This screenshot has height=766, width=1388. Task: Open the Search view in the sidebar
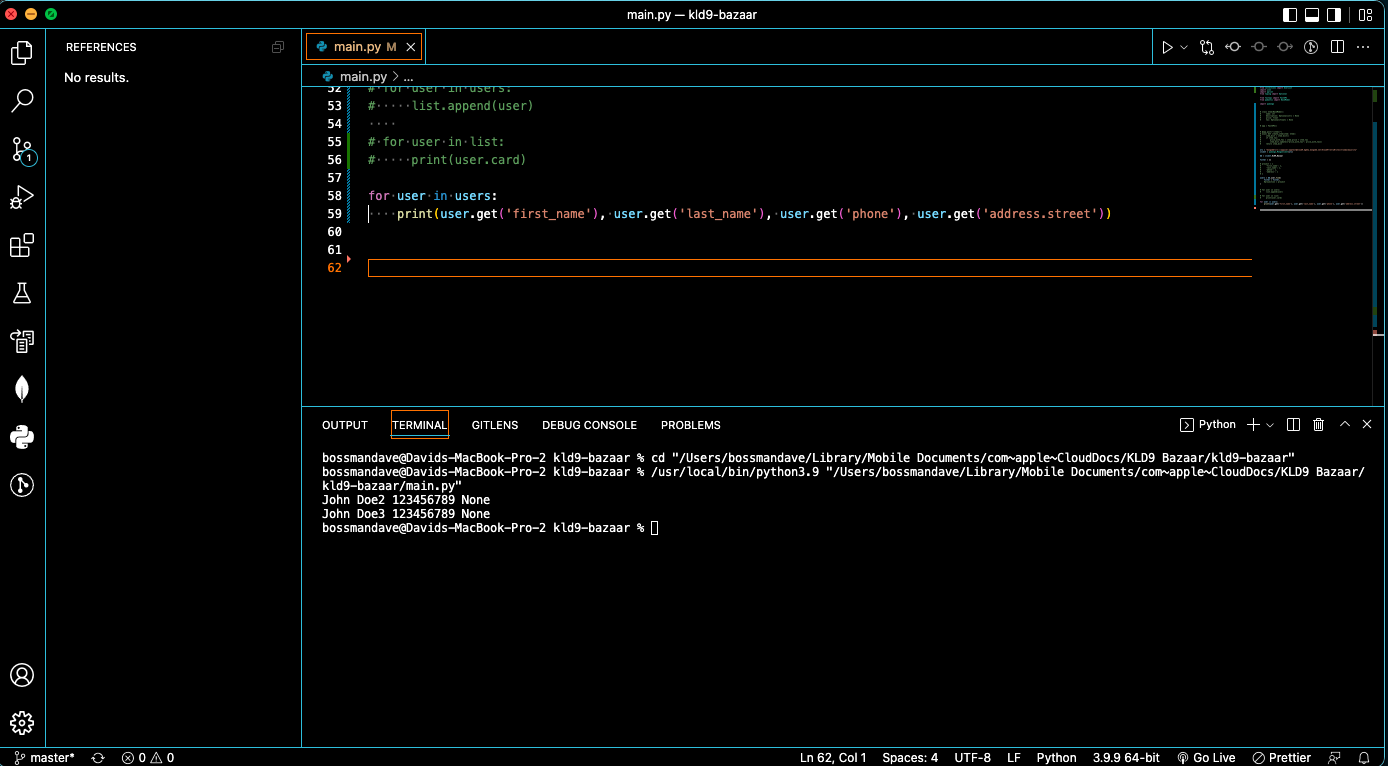22,100
